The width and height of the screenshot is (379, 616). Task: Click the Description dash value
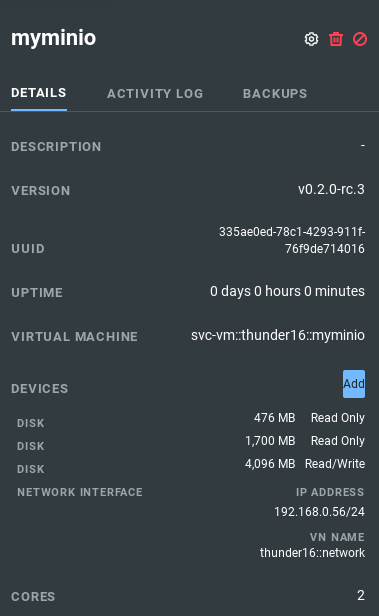click(x=363, y=146)
